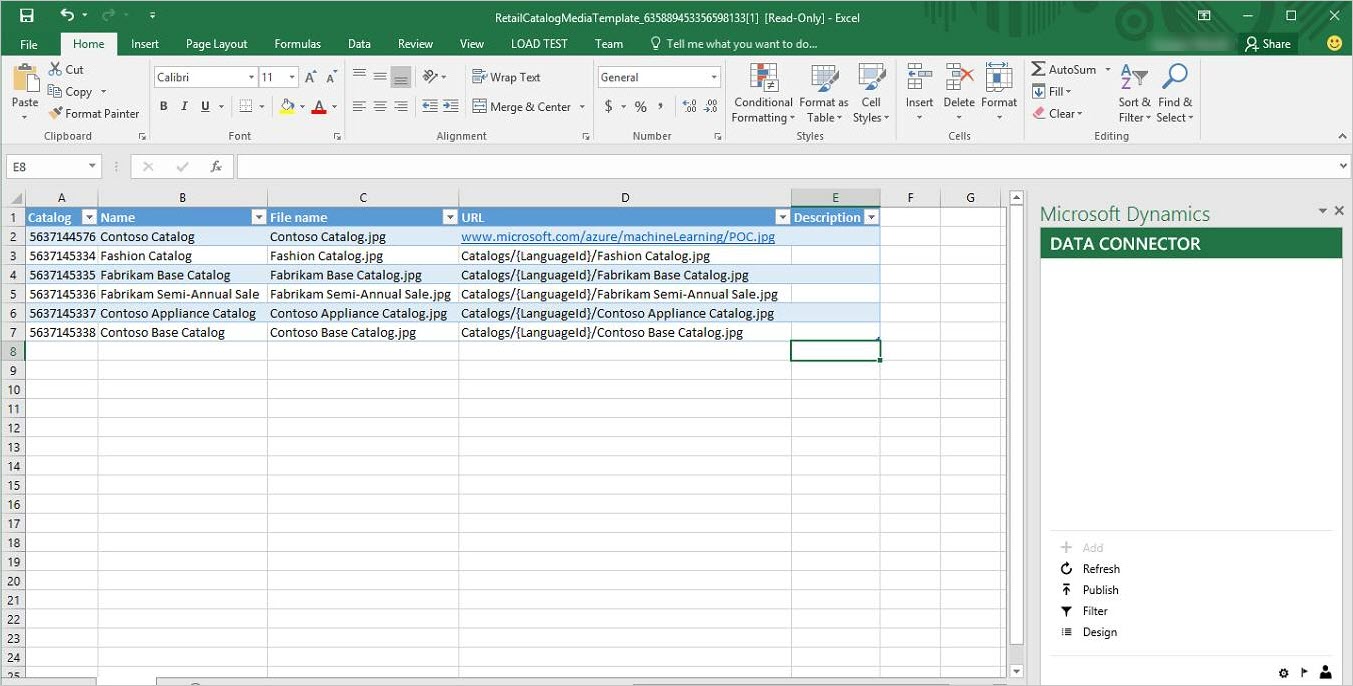Open the Format Painter tool

[94, 113]
